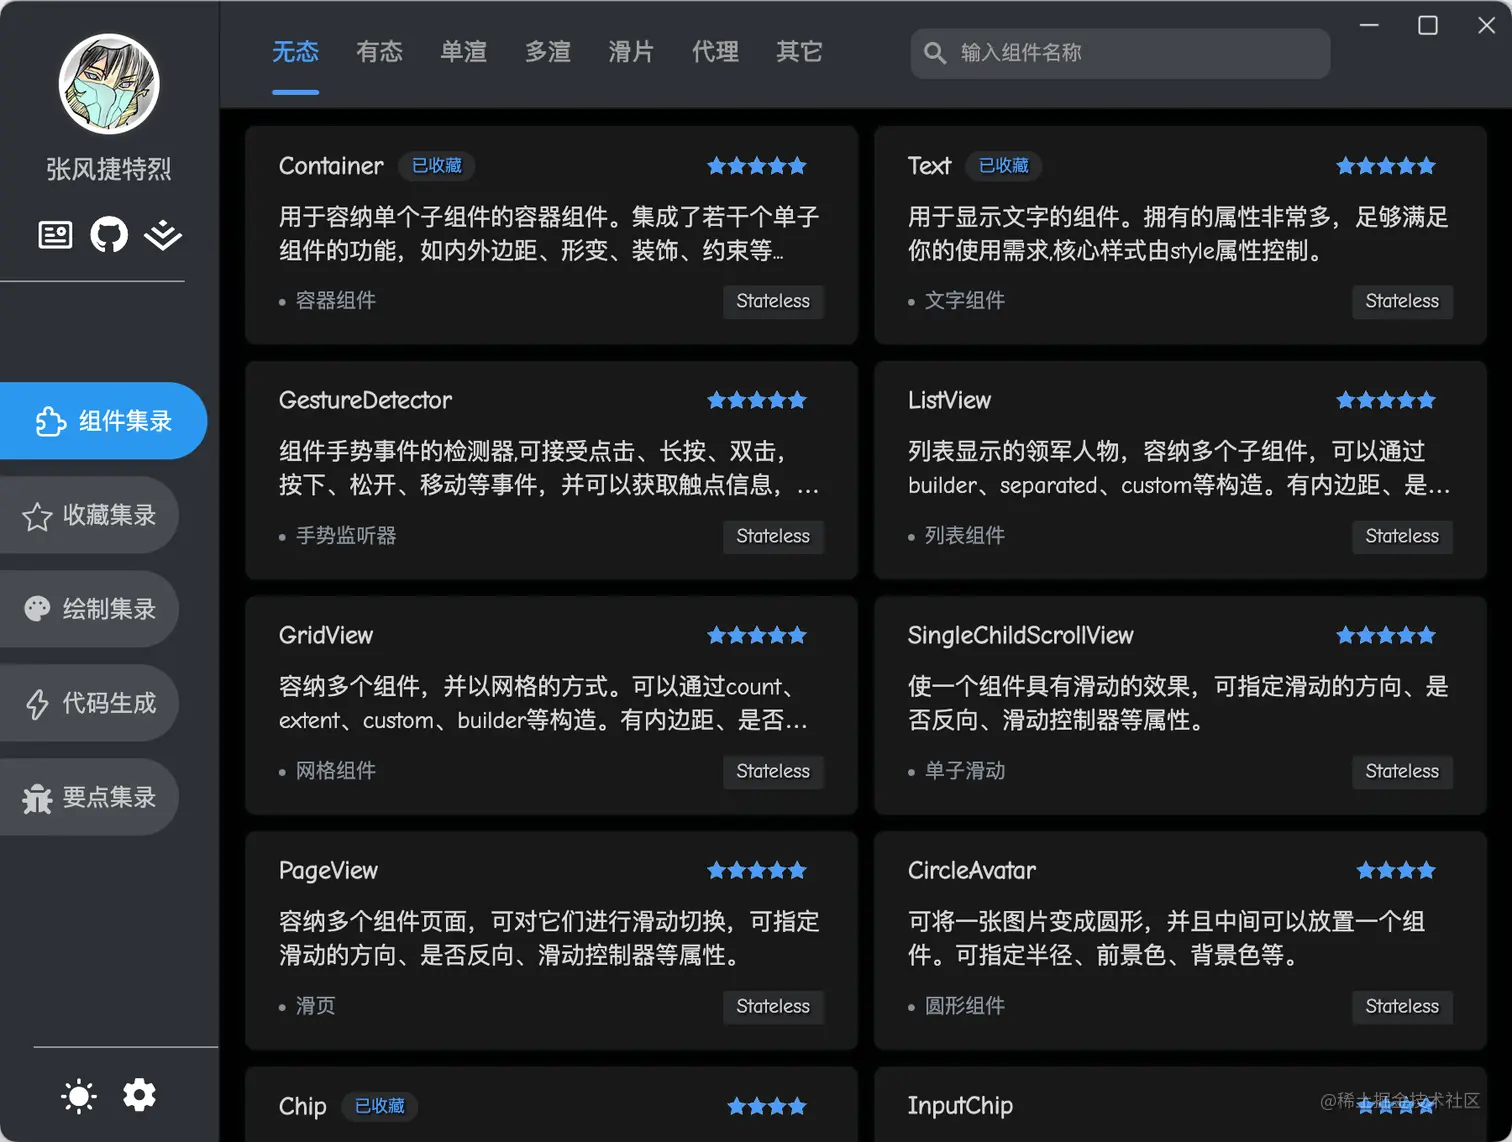Click the 网格组件 subtitle label
This screenshot has height=1142, width=1512.
pyautogui.click(x=336, y=771)
